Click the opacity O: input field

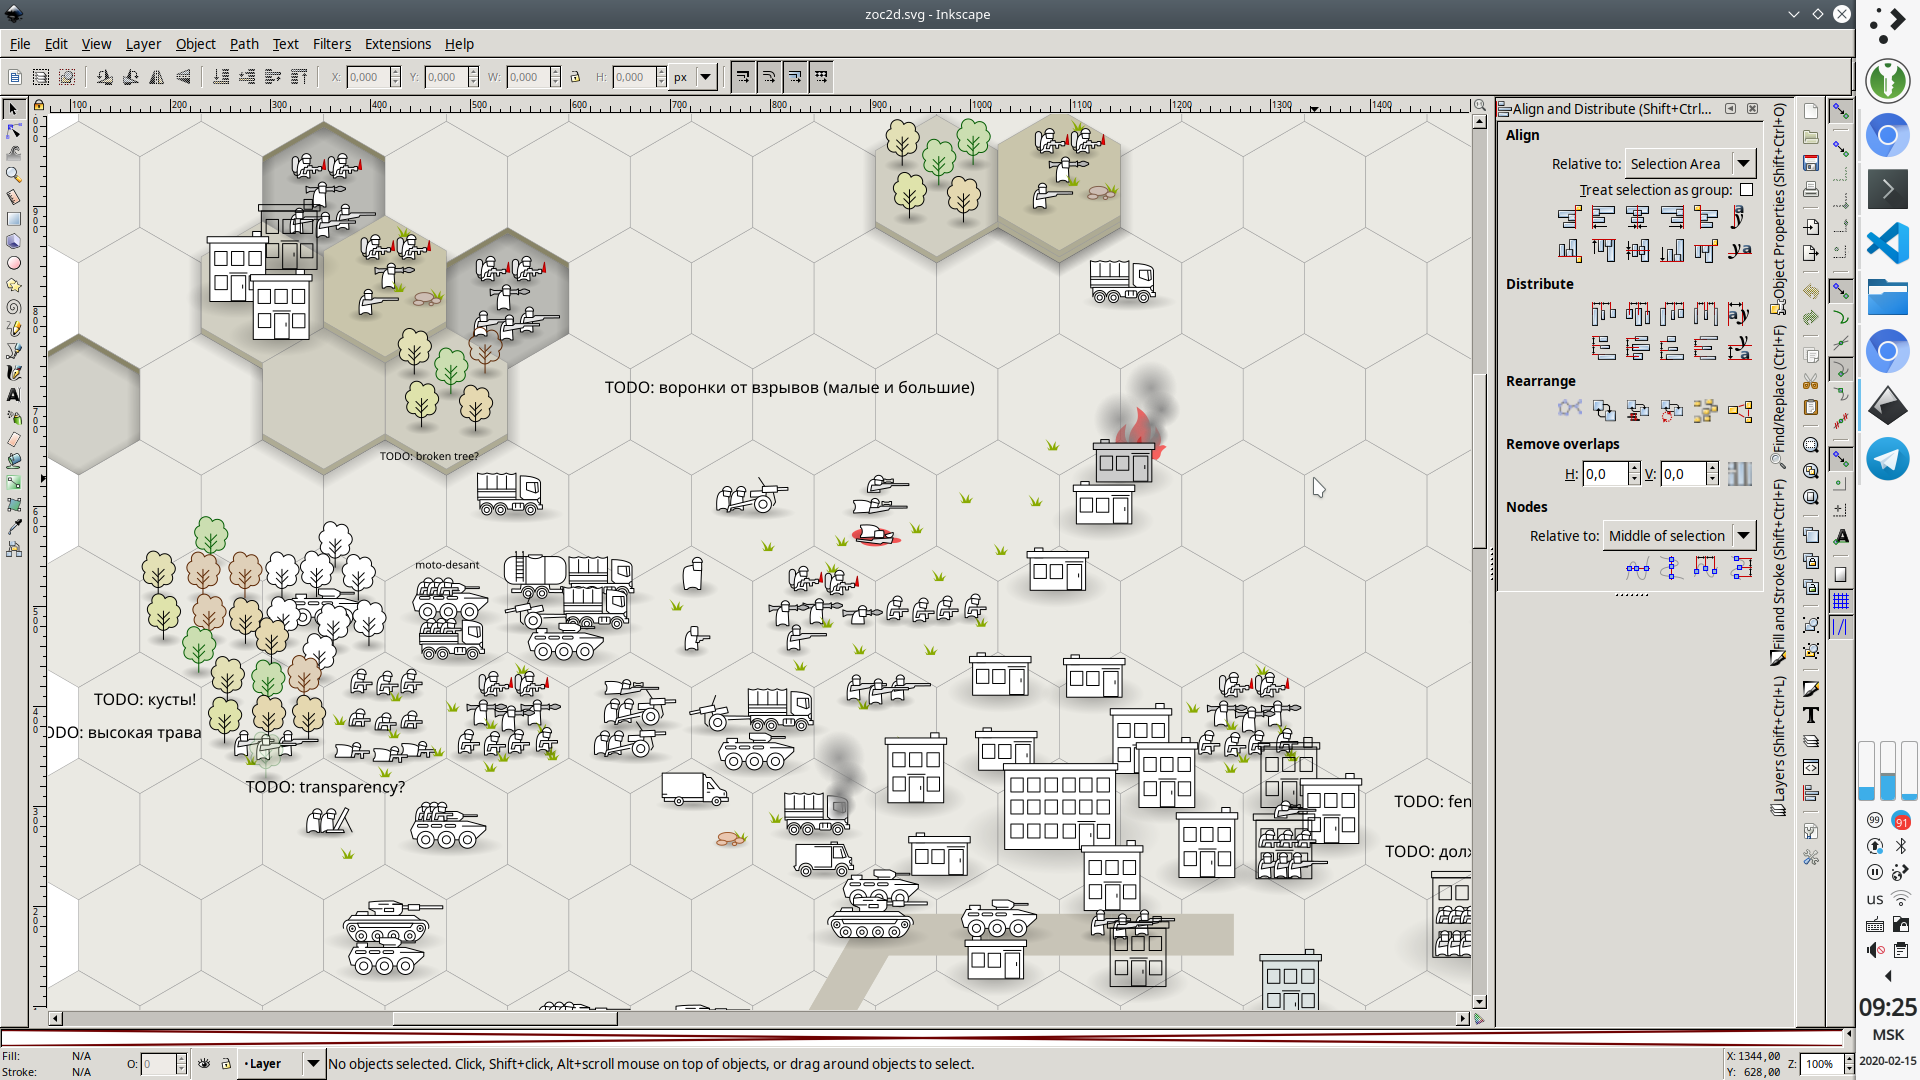click(x=158, y=1064)
